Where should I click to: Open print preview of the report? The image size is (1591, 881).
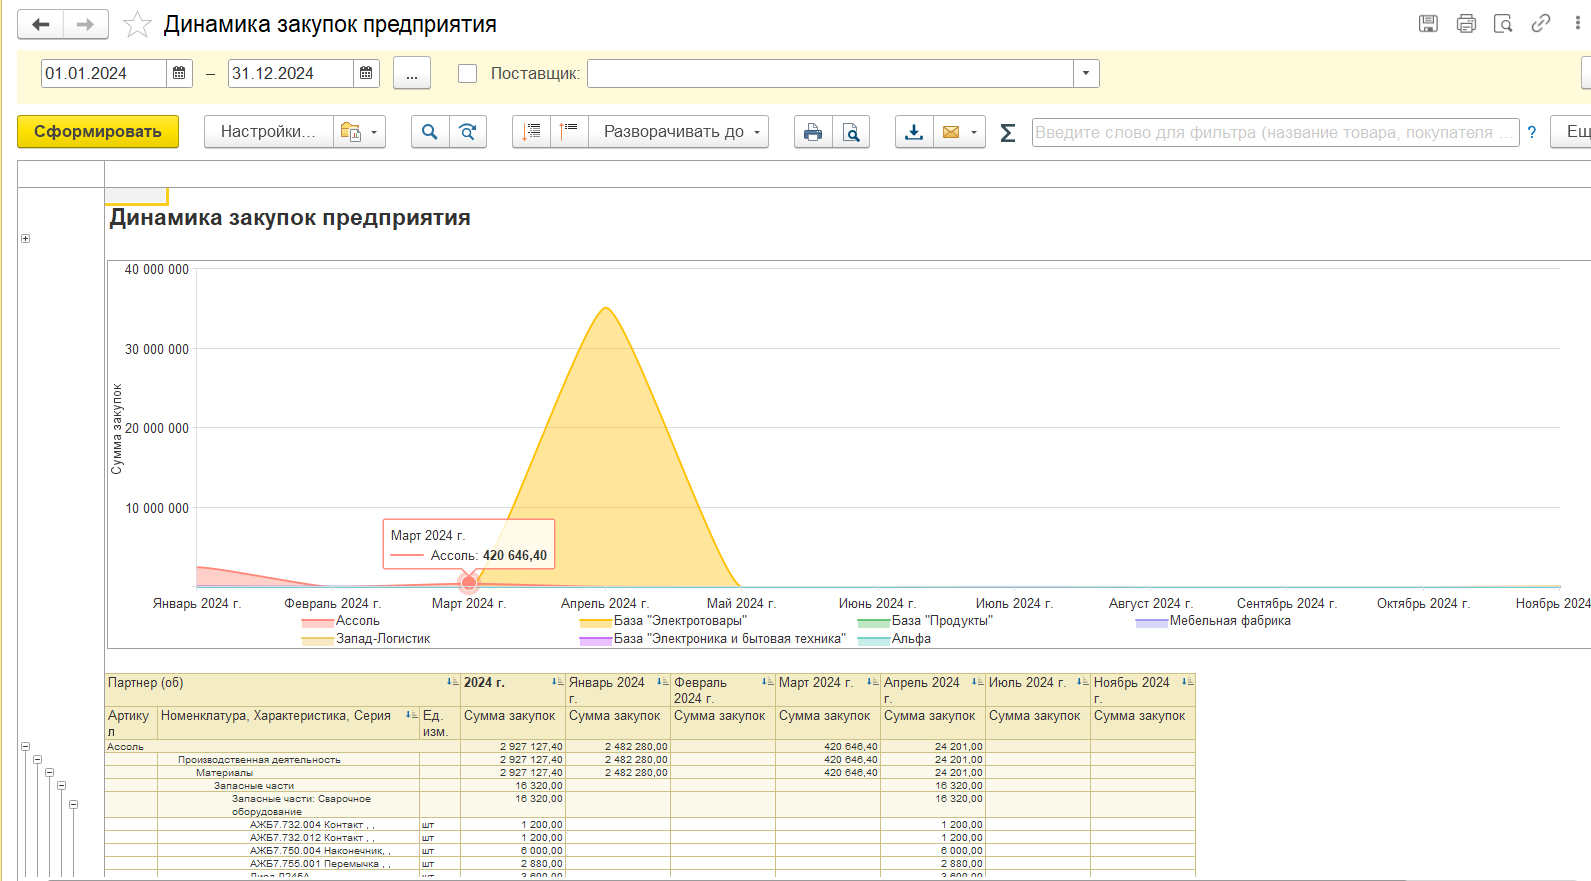851,132
